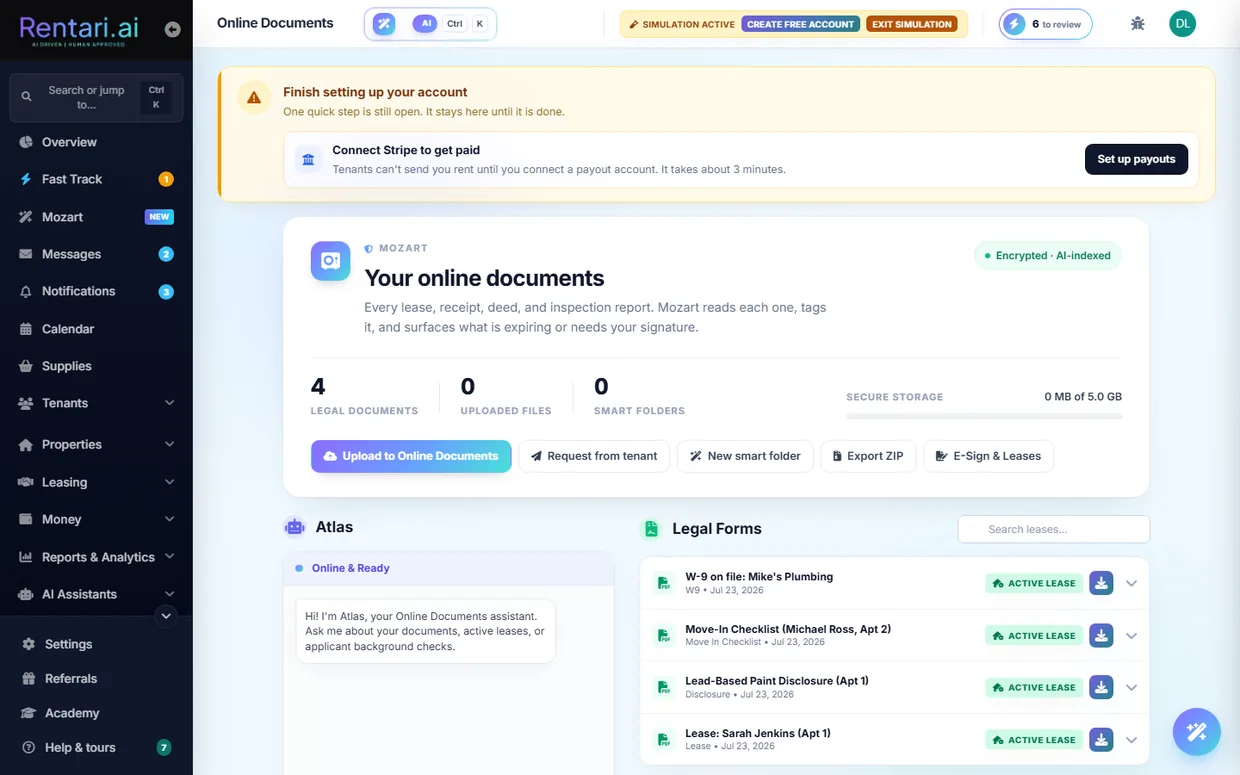Open the DL user avatar menu
This screenshot has width=1240, height=775.
1183,24
